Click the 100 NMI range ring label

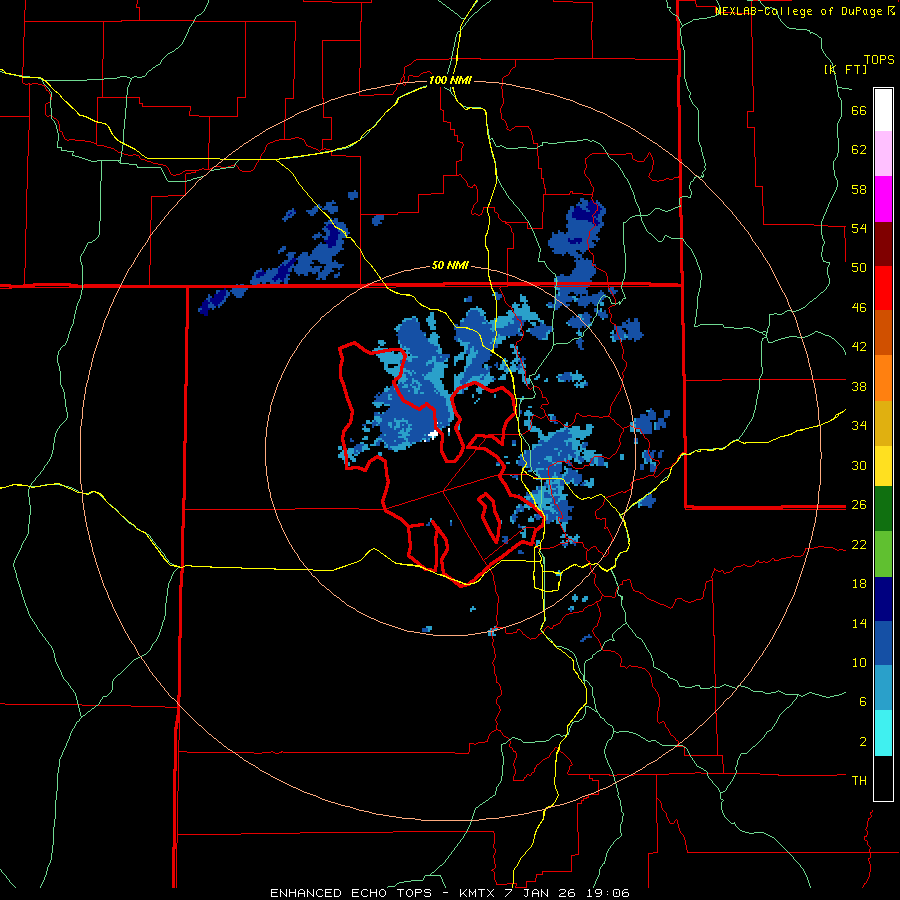(x=450, y=80)
